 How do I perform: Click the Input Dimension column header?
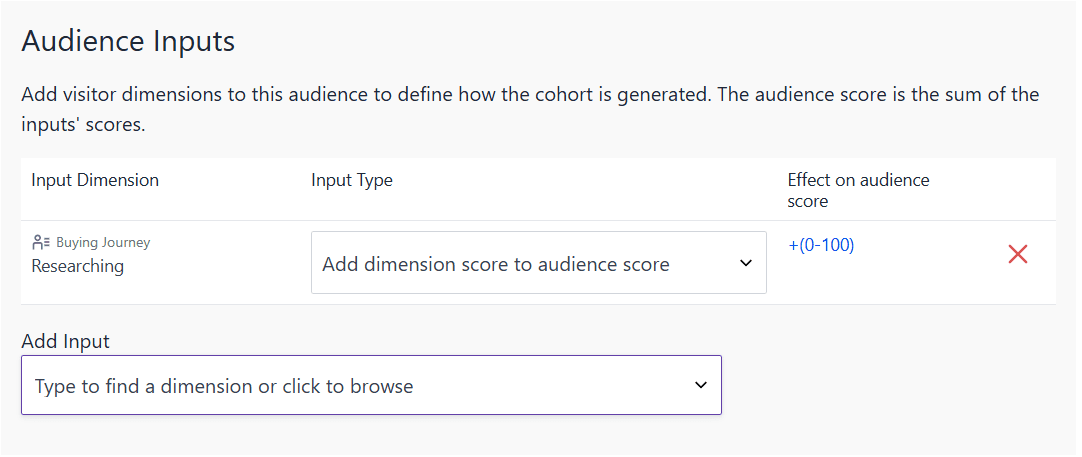(95, 180)
